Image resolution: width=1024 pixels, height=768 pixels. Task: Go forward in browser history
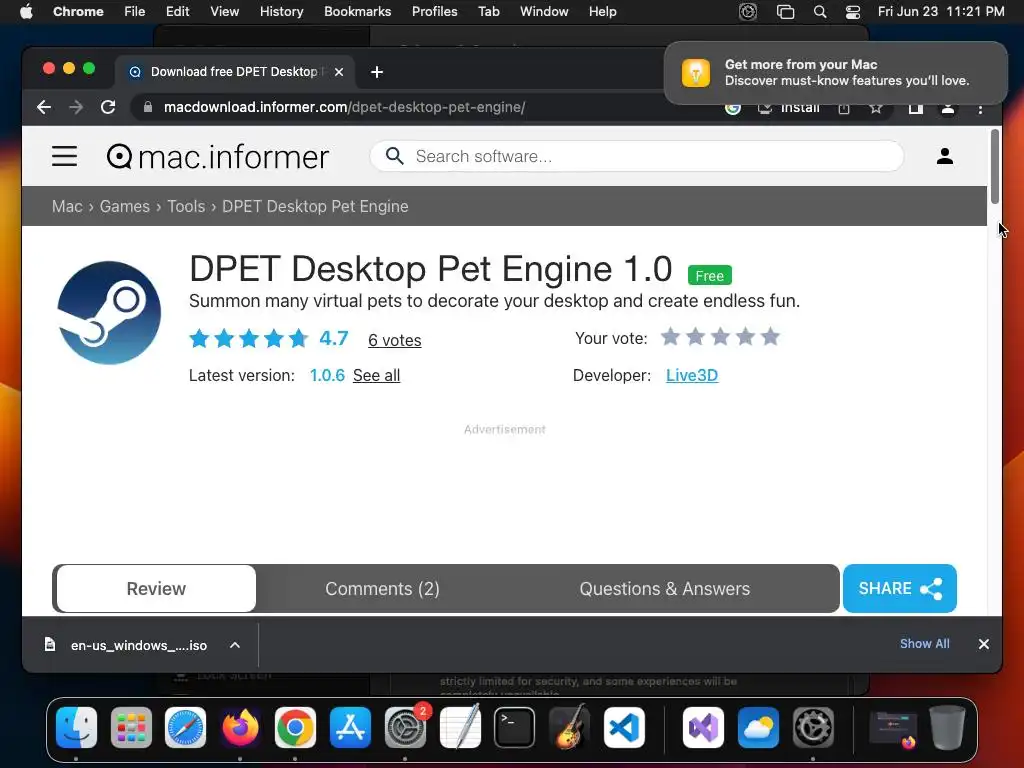76,107
